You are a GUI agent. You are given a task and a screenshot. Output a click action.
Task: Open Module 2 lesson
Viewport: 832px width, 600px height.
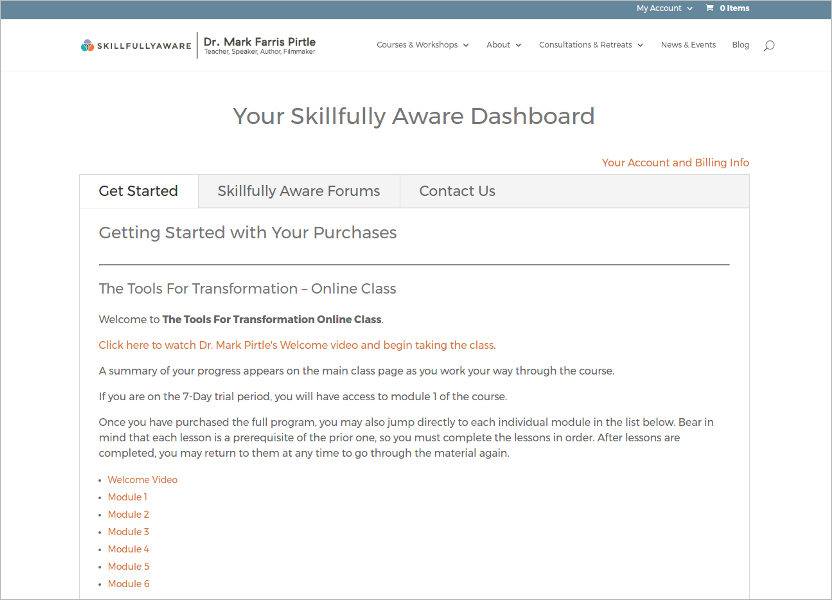[x=128, y=515]
